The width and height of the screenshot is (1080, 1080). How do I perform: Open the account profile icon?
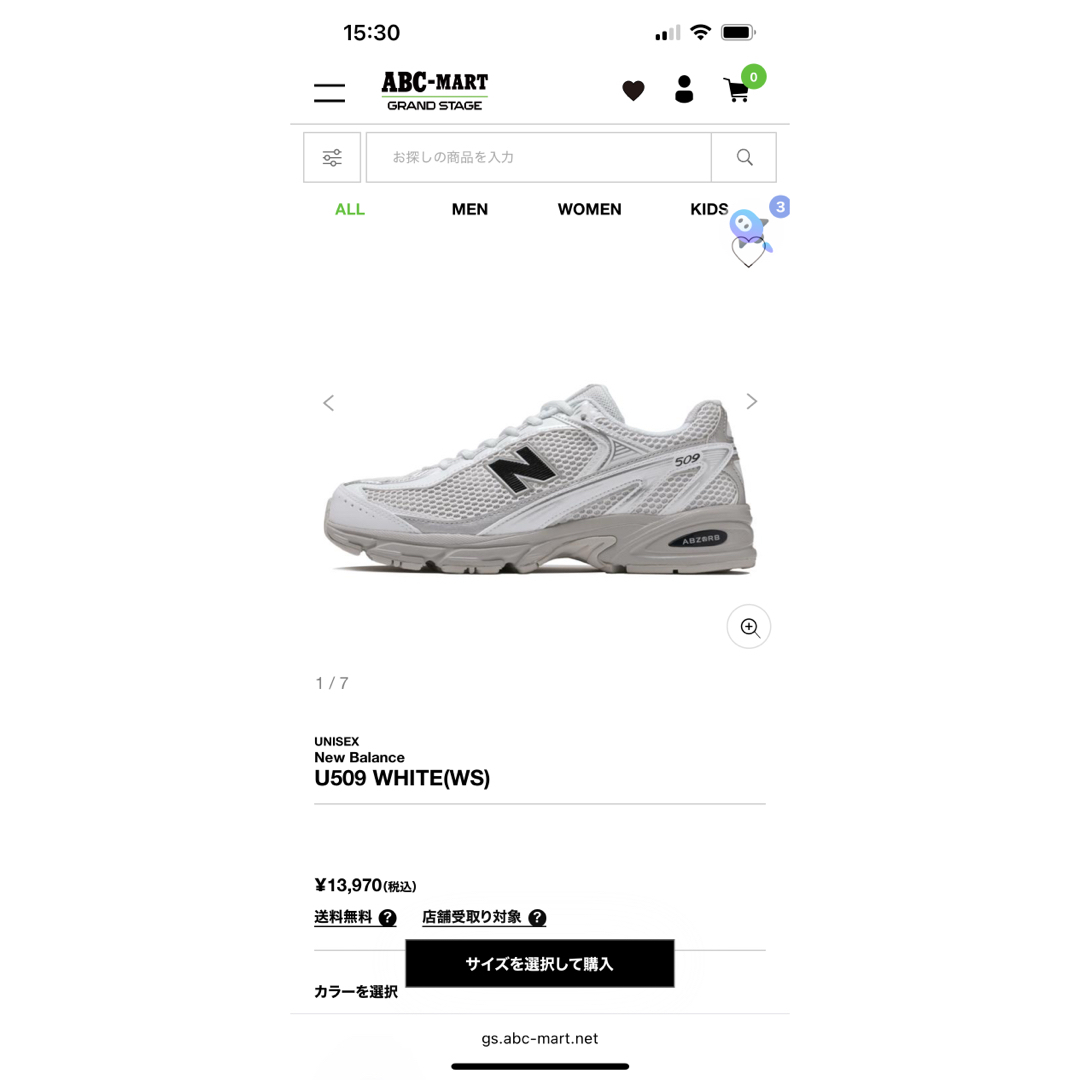tap(684, 90)
